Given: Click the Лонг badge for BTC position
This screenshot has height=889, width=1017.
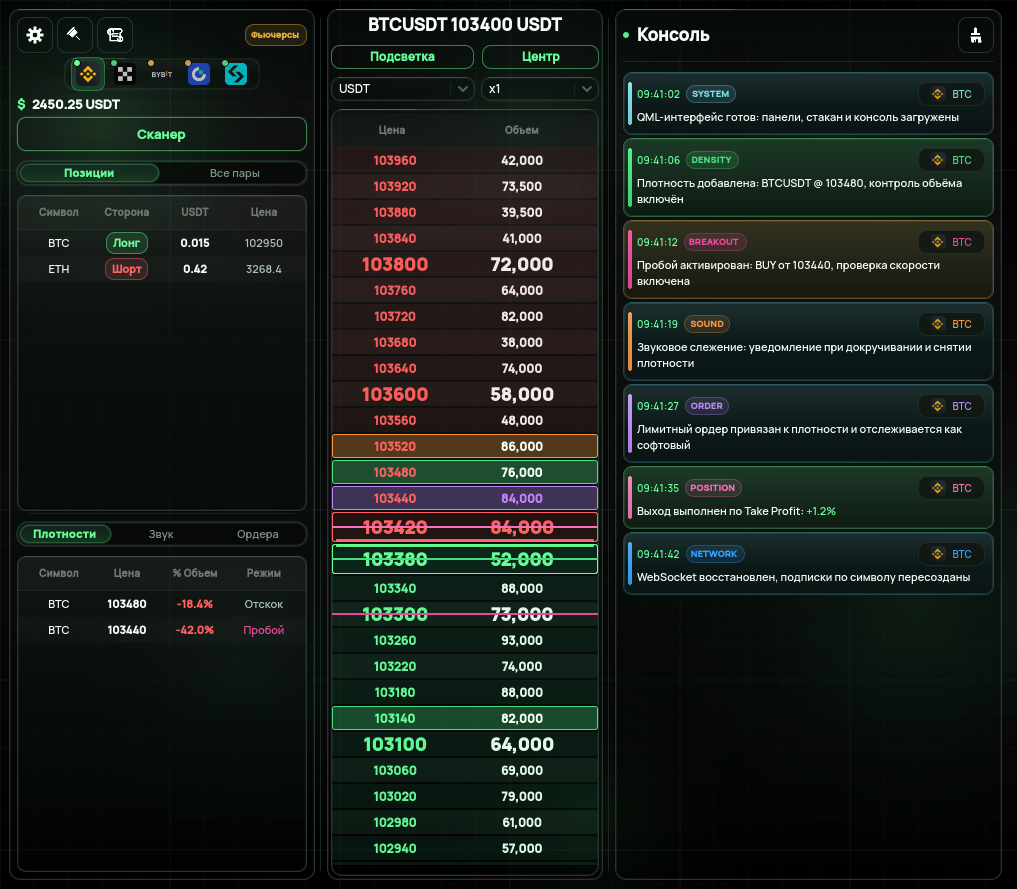Looking at the screenshot, I should [126, 243].
